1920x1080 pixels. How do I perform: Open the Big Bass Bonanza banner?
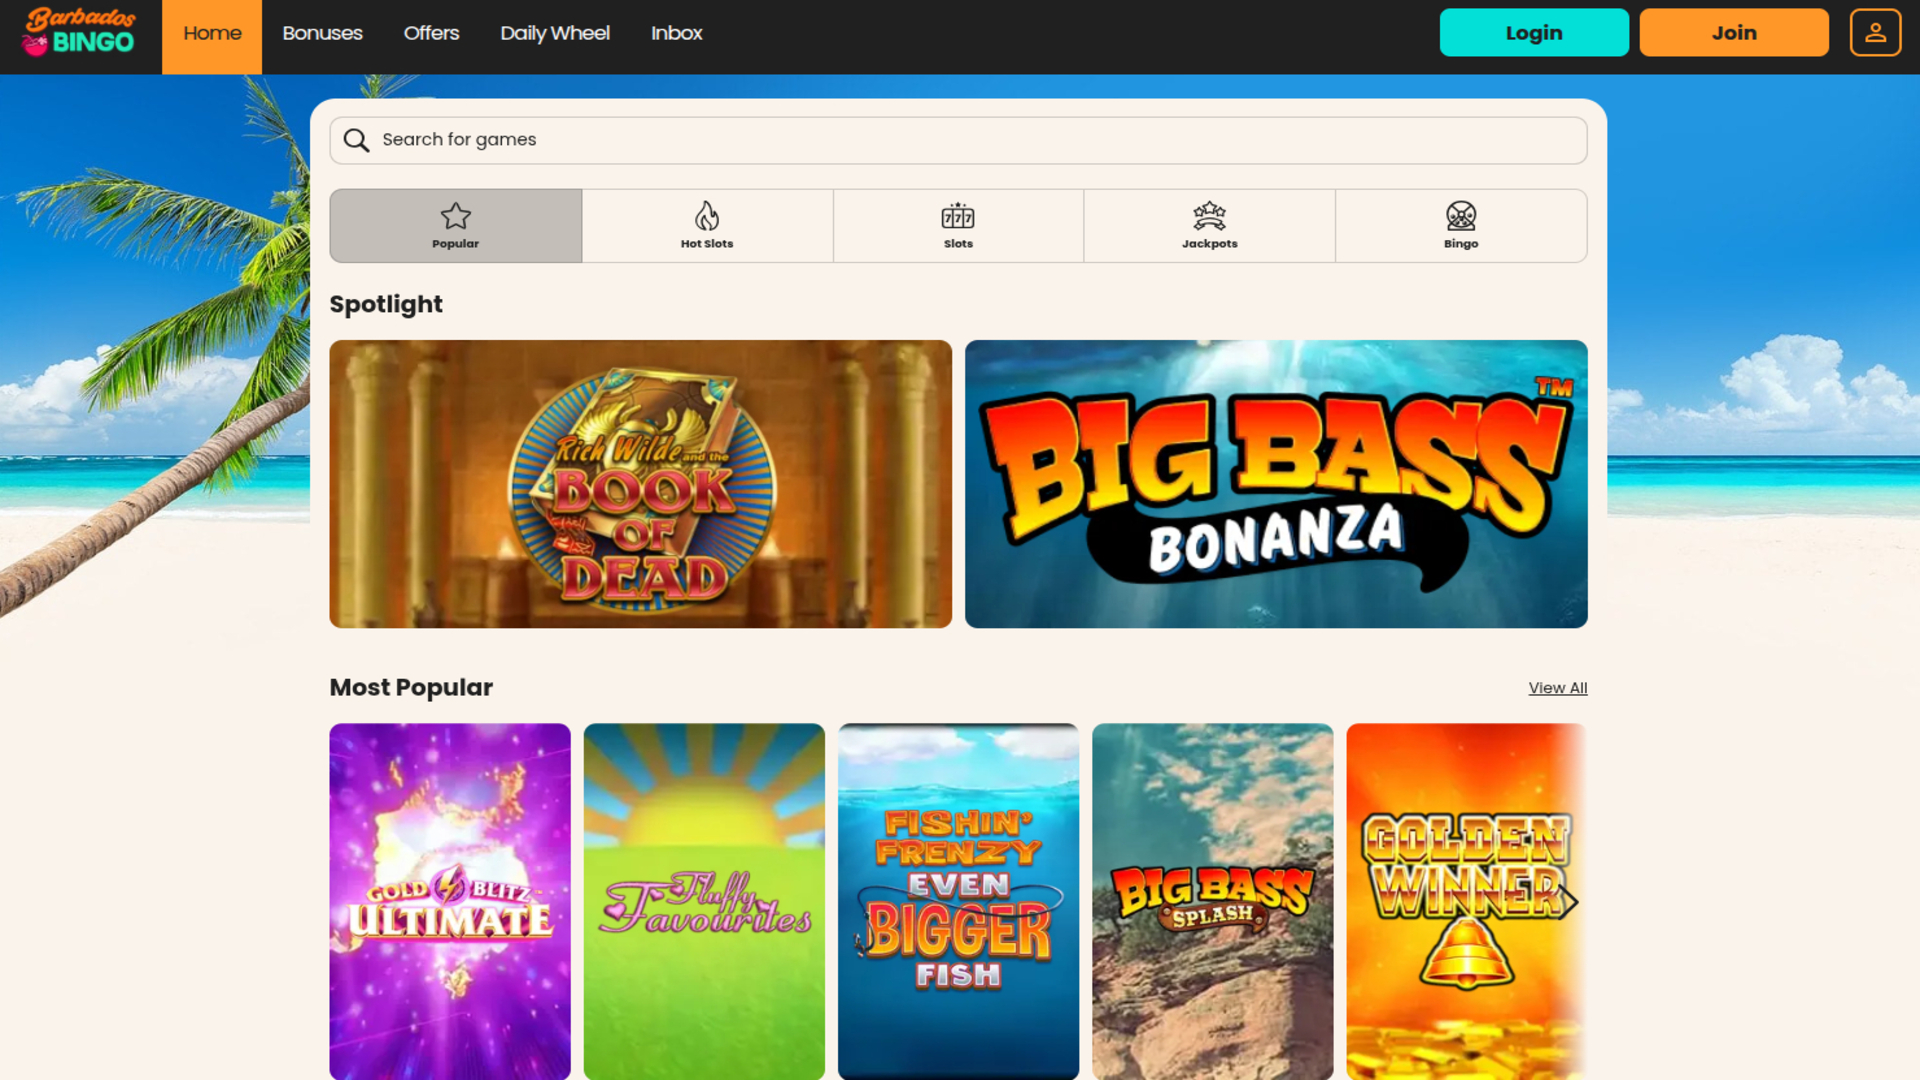1275,484
